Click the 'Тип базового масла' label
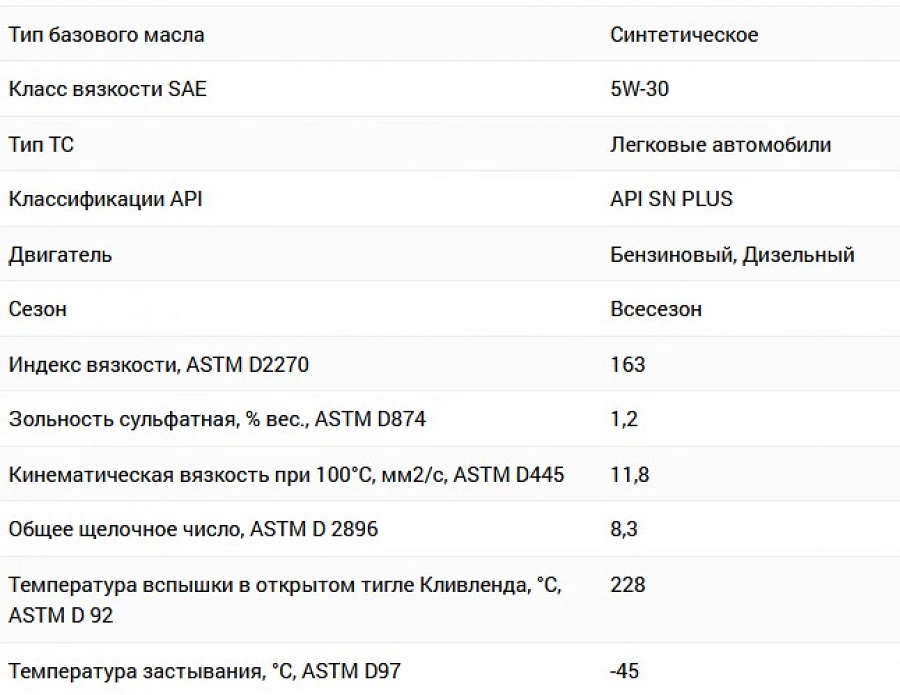Screen dimensions: 900x695 pos(106,35)
